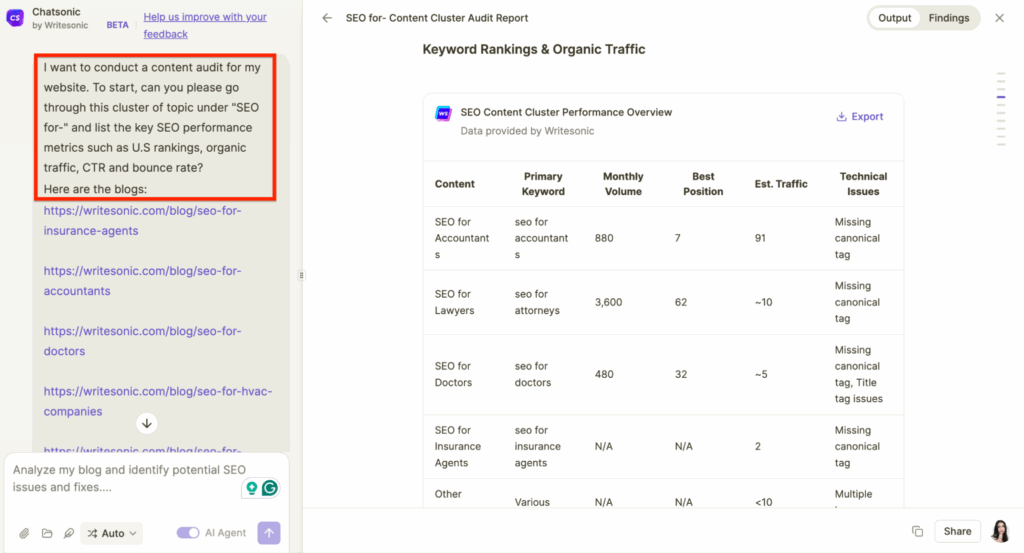Click the highlighted purple section outline marker
The image size is (1024, 553).
(1000, 97)
